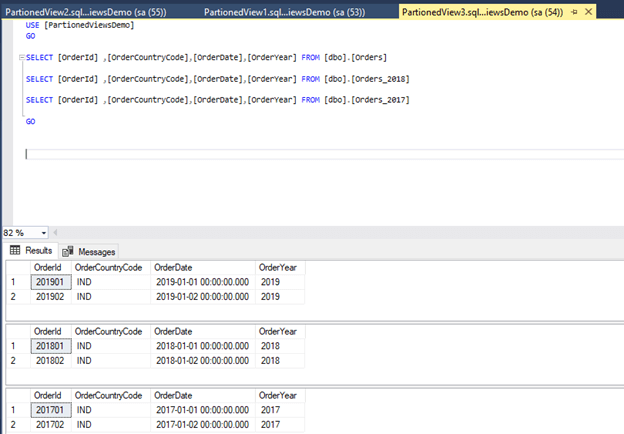
Task: Select cell 2019-01-02 00:00:00.000
Action: 203,297
